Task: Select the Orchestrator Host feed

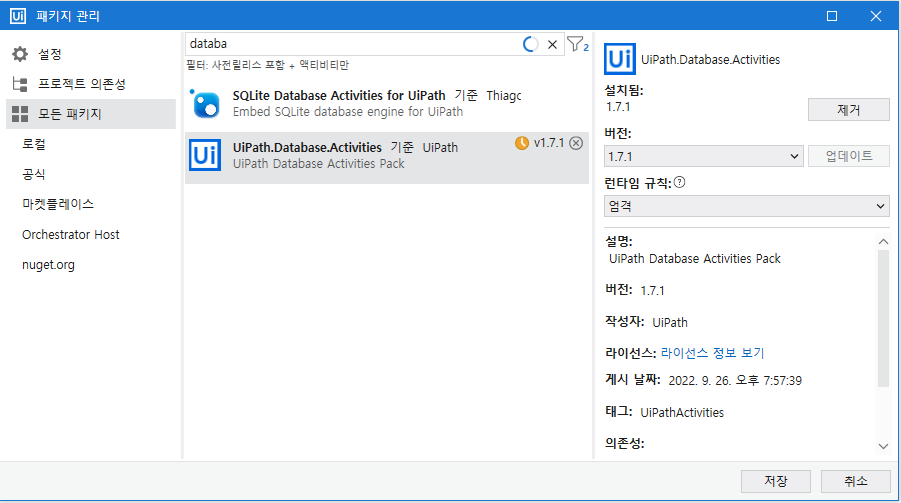Action: 71,235
